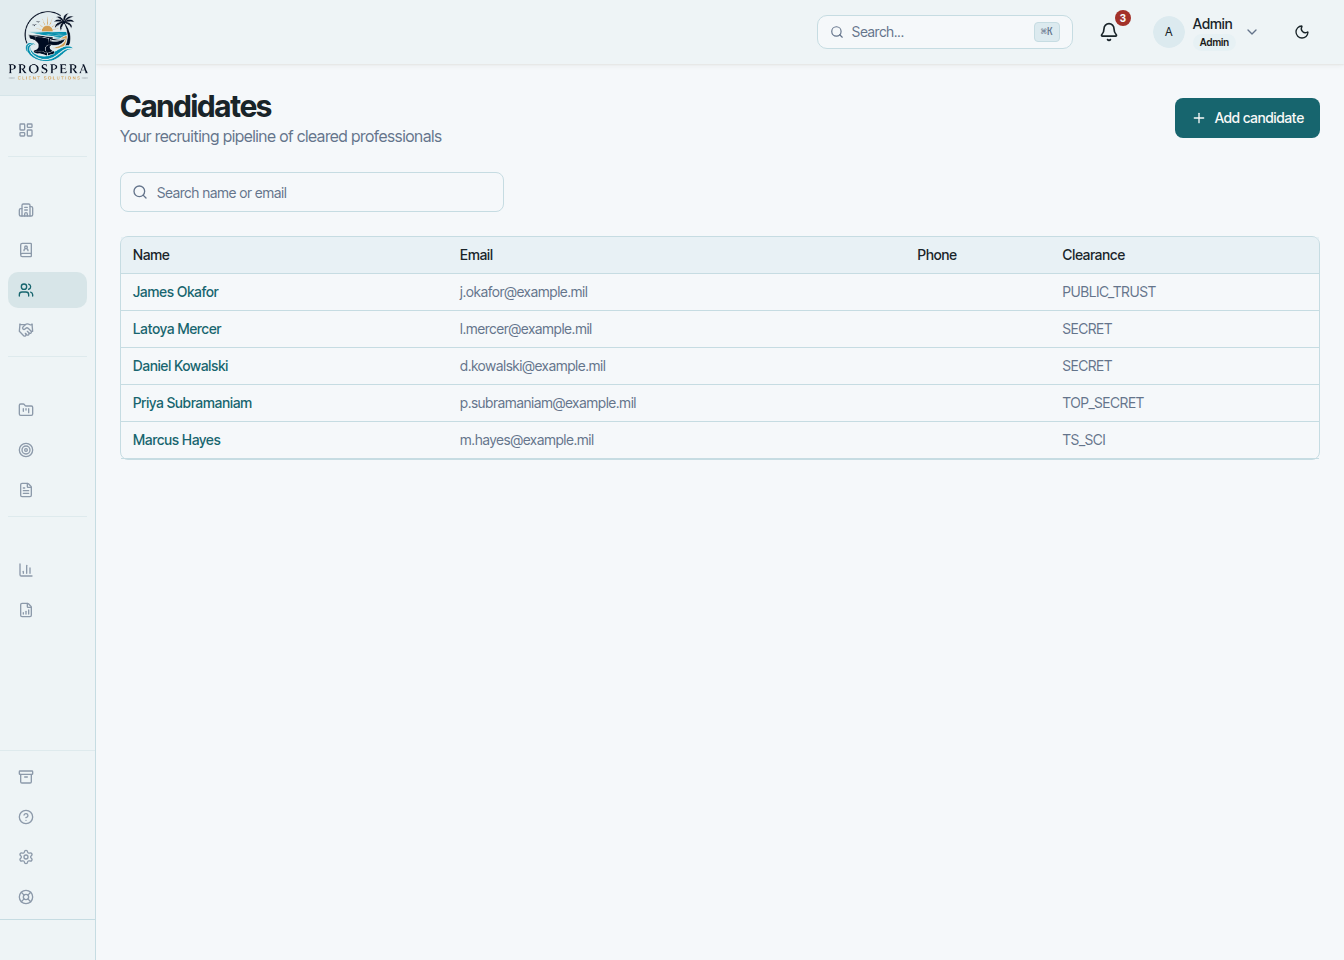1344x960 pixels.
Task: Open the settings gear icon in sidebar
Action: click(x=26, y=857)
